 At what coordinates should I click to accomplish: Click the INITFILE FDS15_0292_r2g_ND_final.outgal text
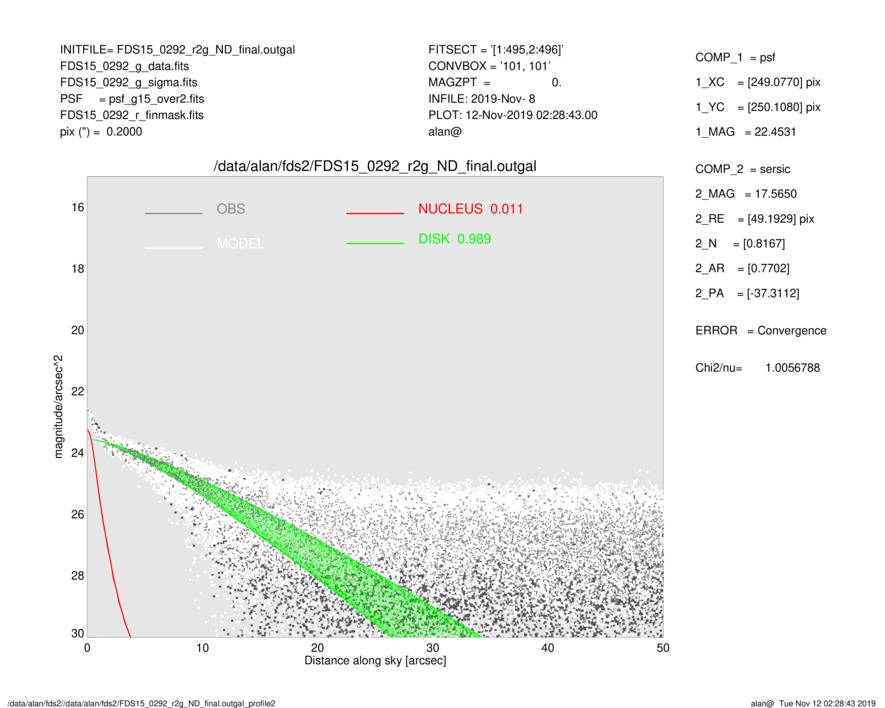pyautogui.click(x=177, y=50)
